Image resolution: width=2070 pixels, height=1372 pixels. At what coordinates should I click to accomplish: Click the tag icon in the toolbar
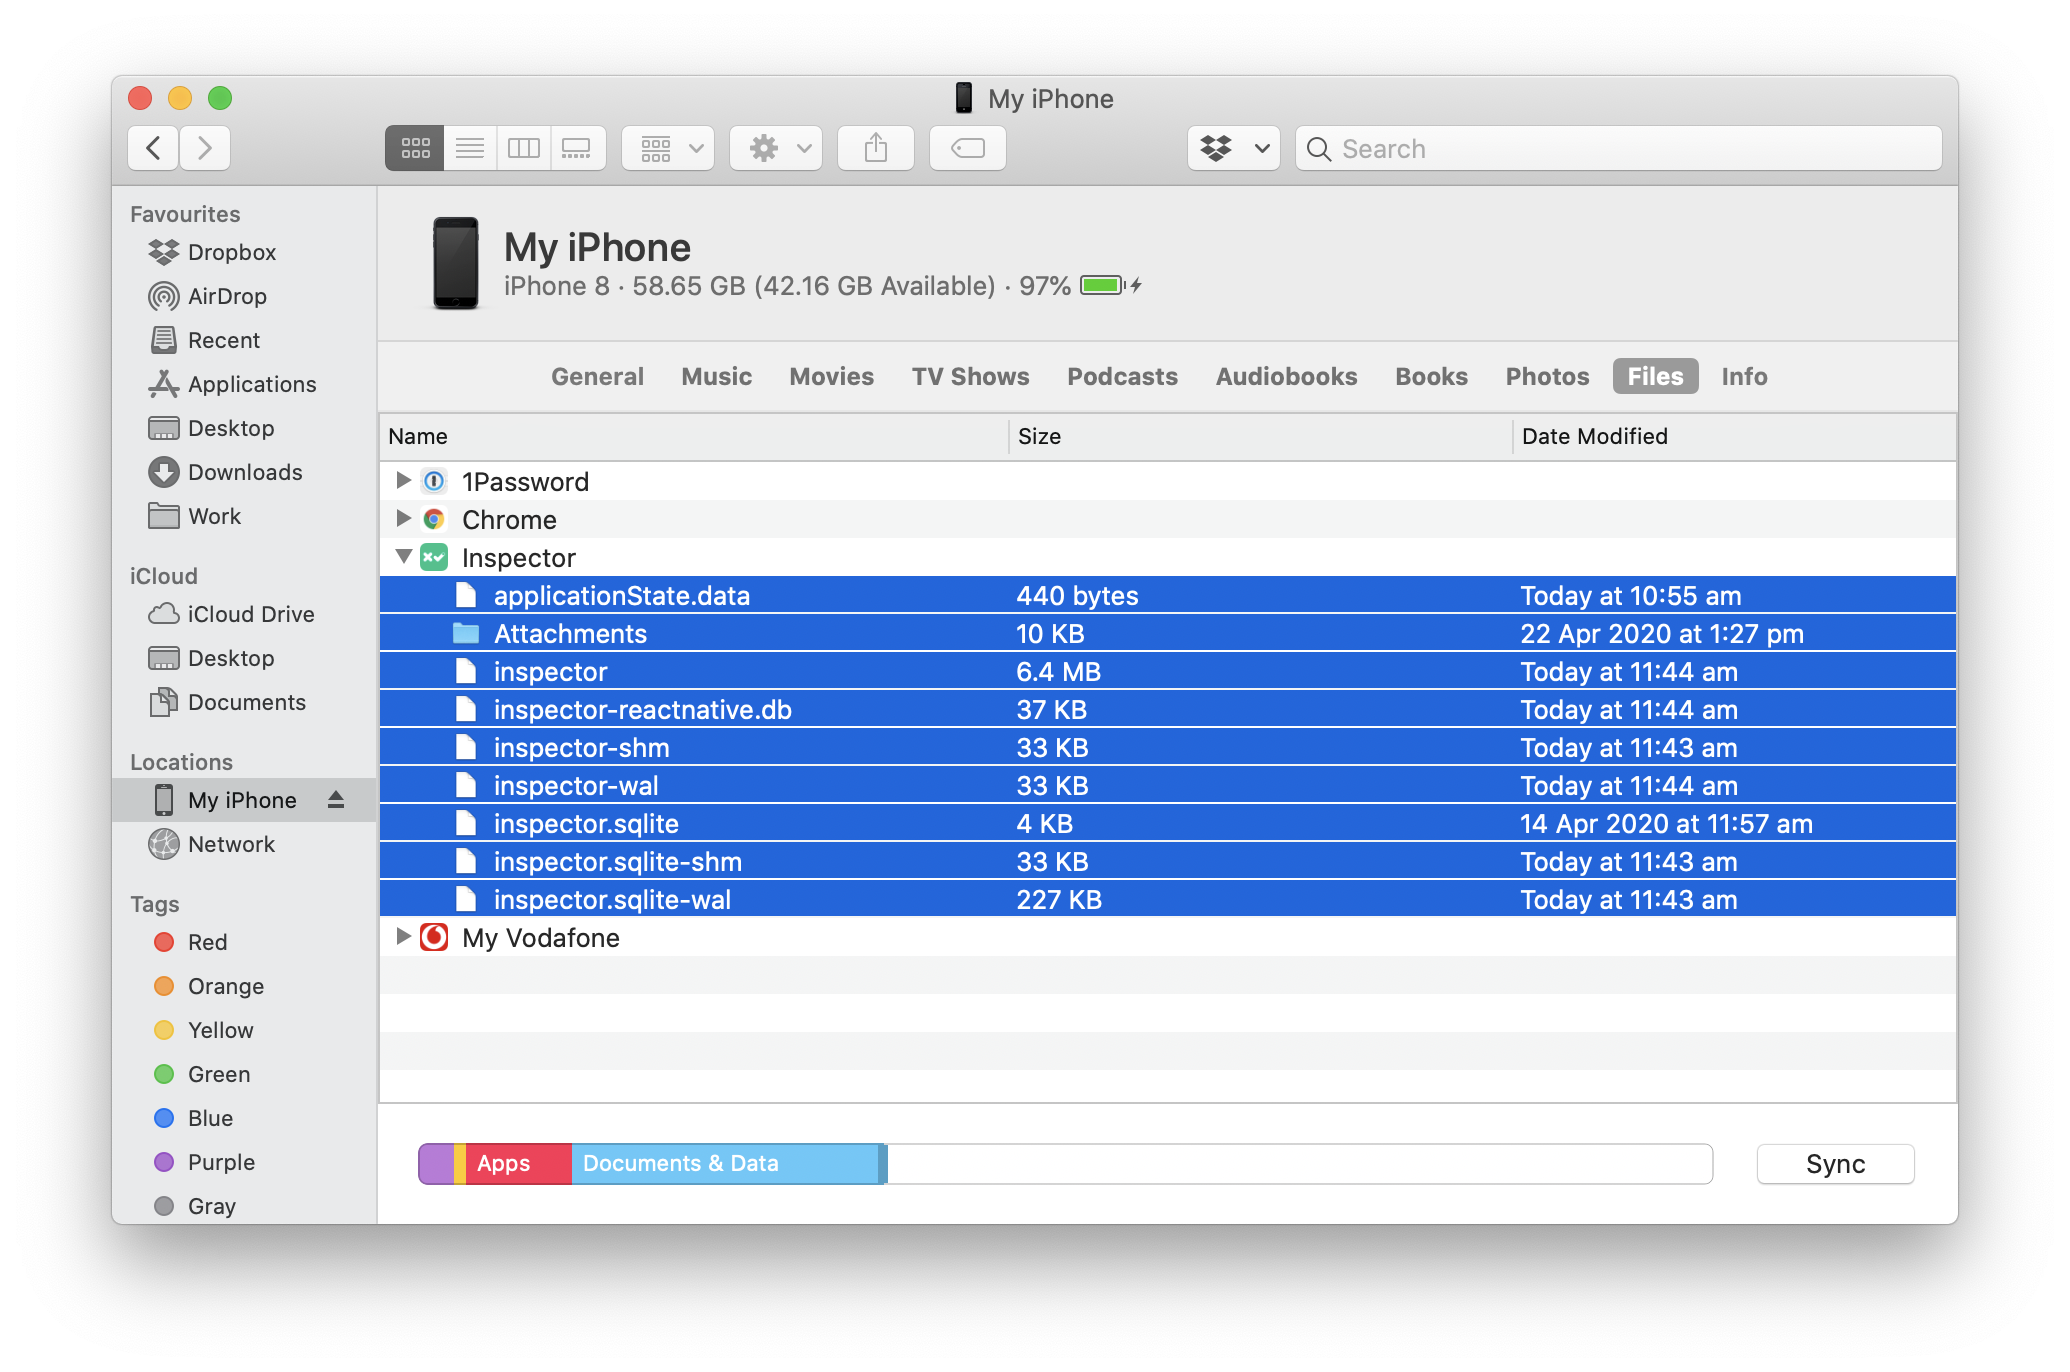coord(966,148)
